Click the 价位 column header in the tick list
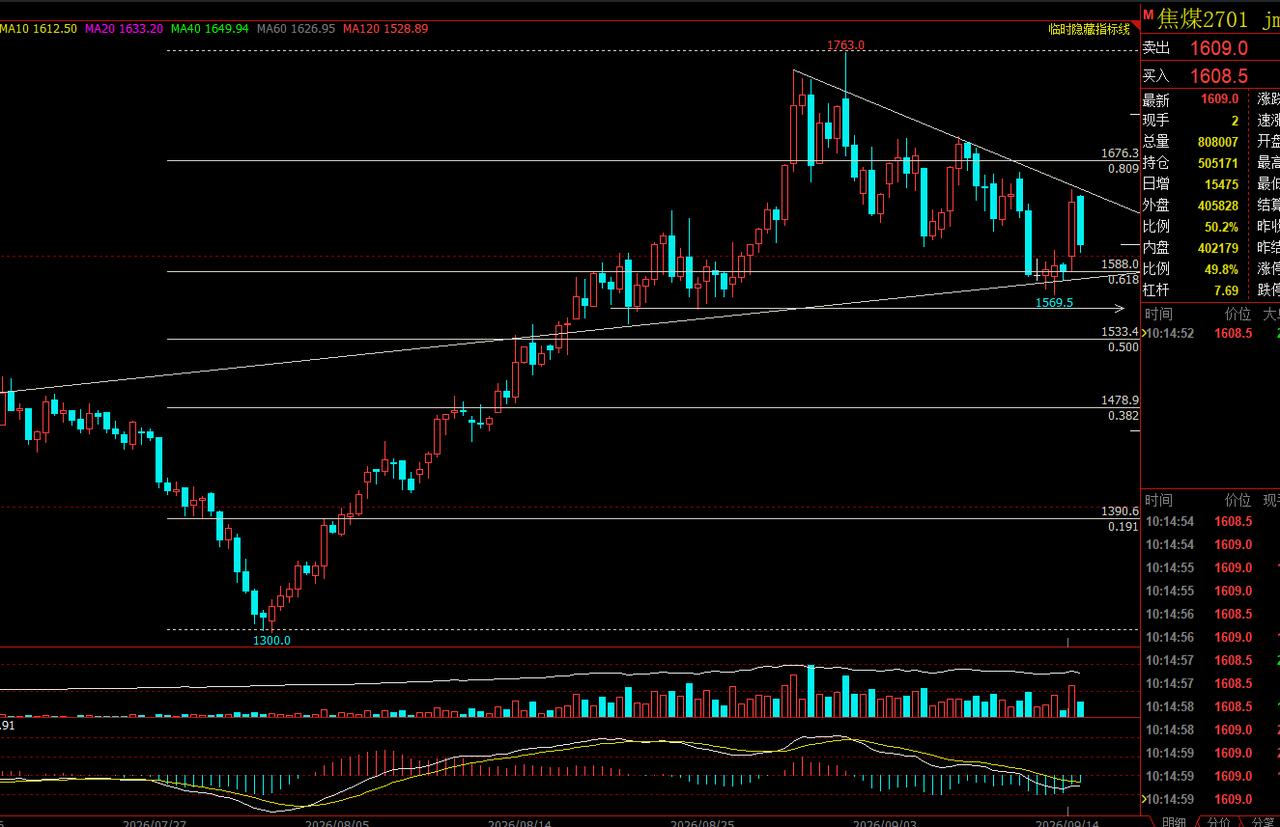1280x827 pixels. pos(1237,500)
